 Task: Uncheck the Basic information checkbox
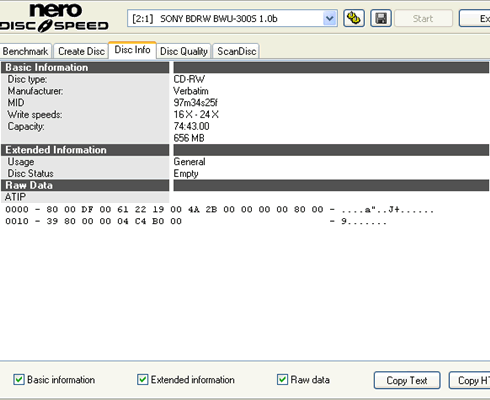click(19, 379)
